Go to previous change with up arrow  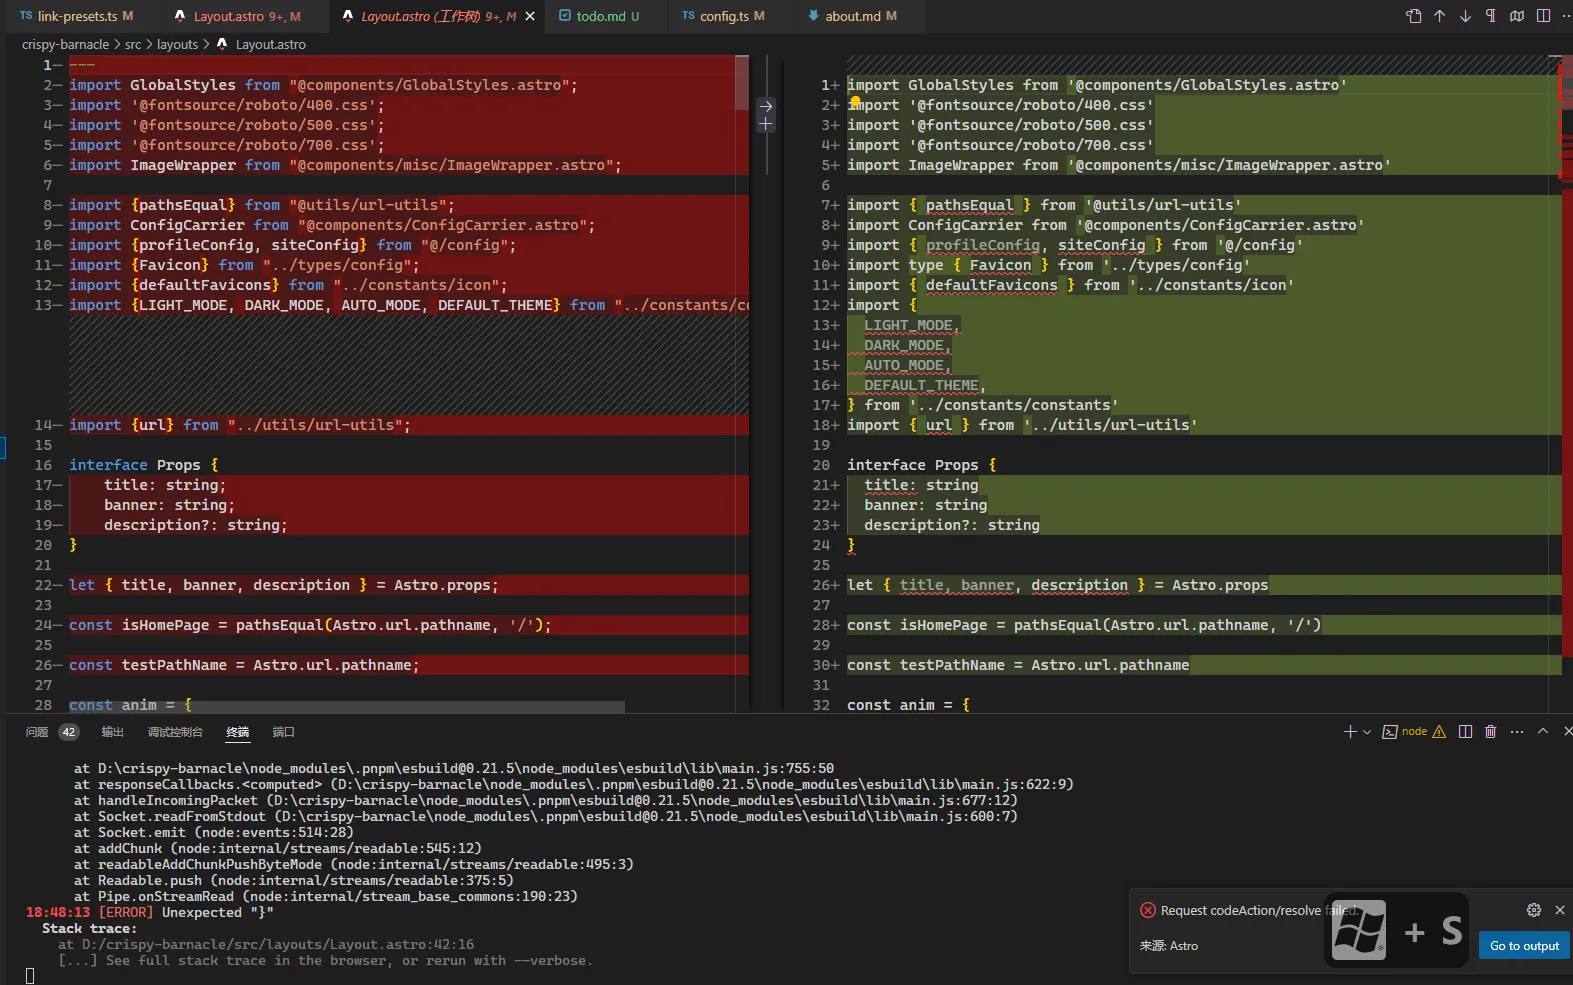[1439, 16]
